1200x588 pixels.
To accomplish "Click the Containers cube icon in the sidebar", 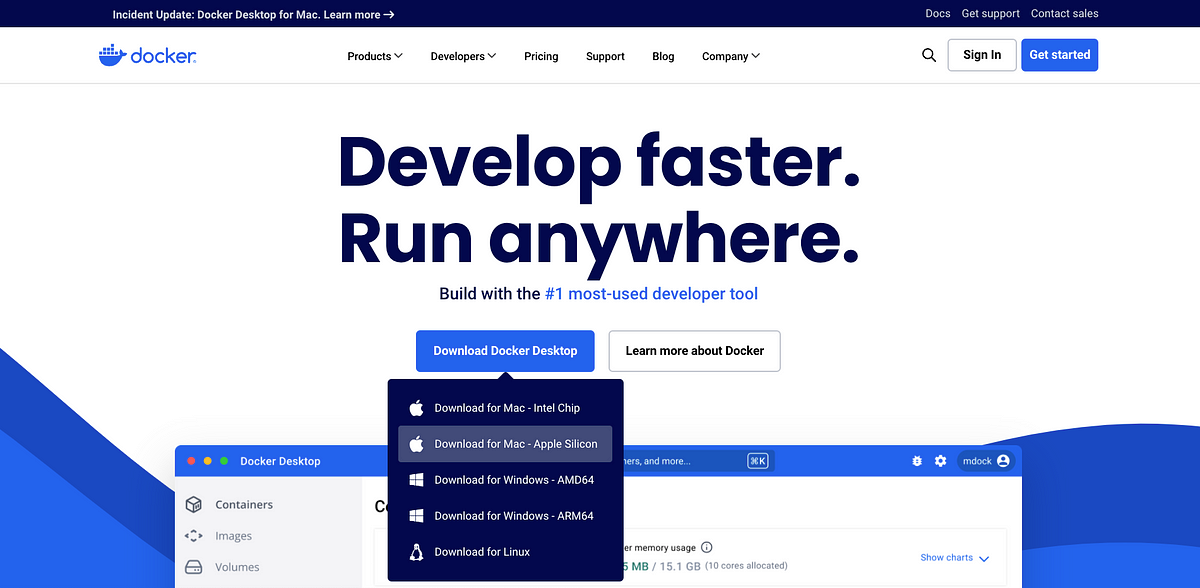I will (x=194, y=505).
